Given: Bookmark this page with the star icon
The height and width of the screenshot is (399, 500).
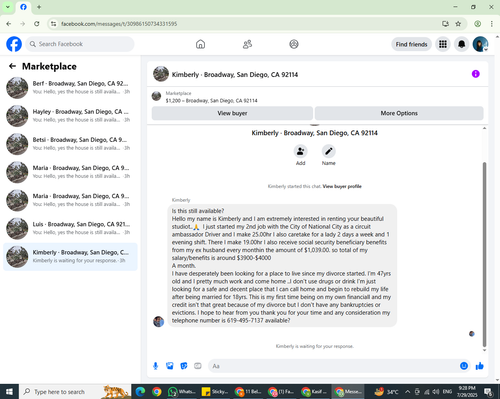Looking at the screenshot, I should tap(458, 24).
